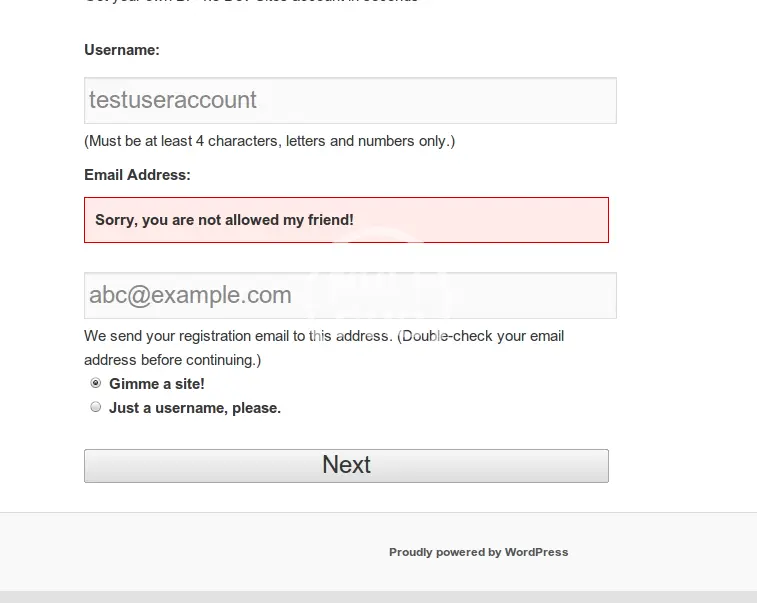
Task: Select the "Gimme a site!" radio button
Action: point(96,383)
